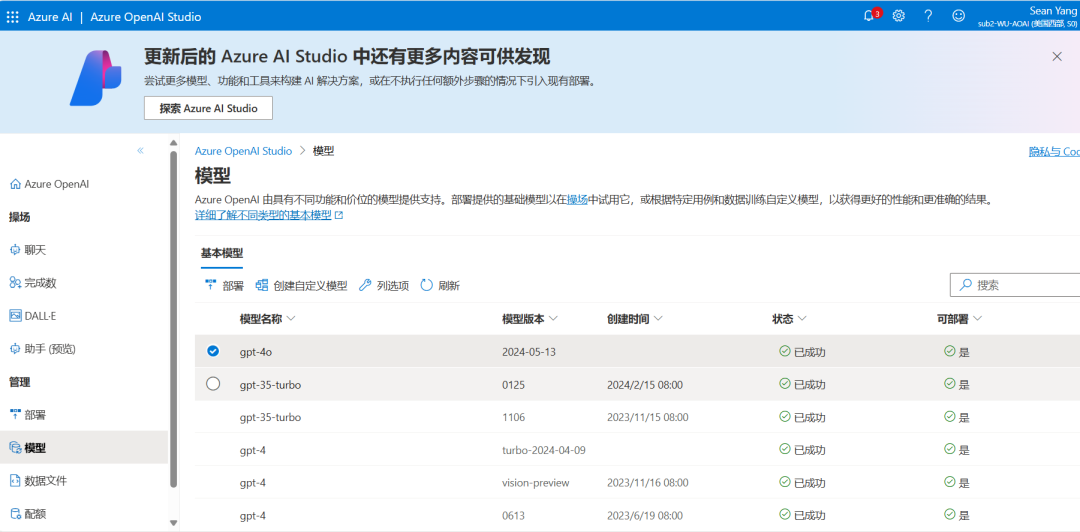Image resolution: width=1080 pixels, height=532 pixels.
Task: Open notifications bell with 3 badge
Action: click(x=869, y=16)
